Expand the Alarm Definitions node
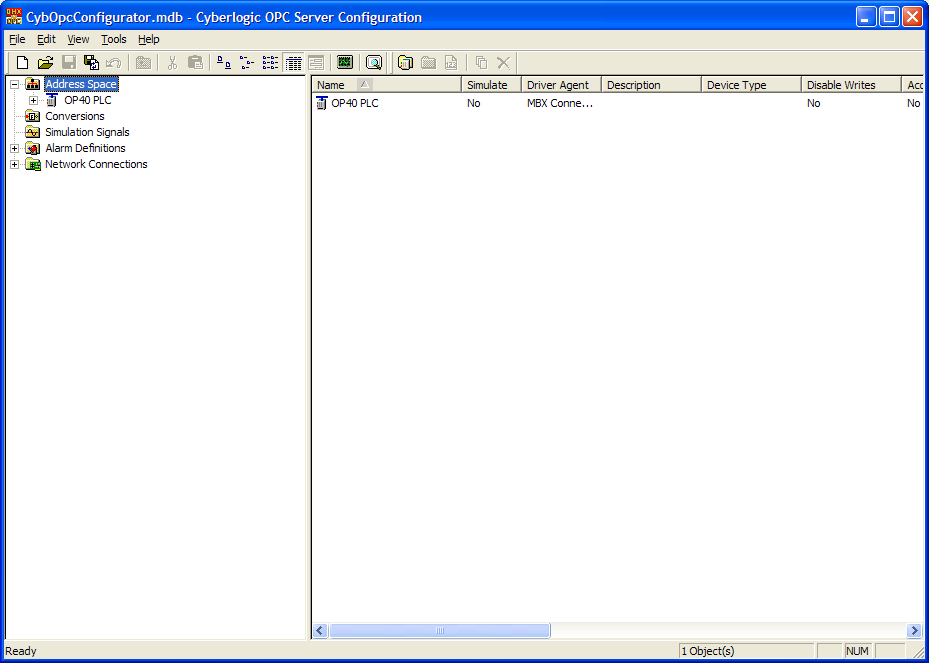The image size is (929, 663). point(15,149)
